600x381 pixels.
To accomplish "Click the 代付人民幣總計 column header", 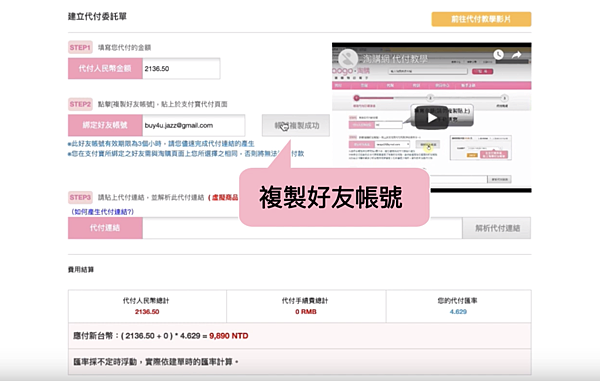I will pos(146,301).
